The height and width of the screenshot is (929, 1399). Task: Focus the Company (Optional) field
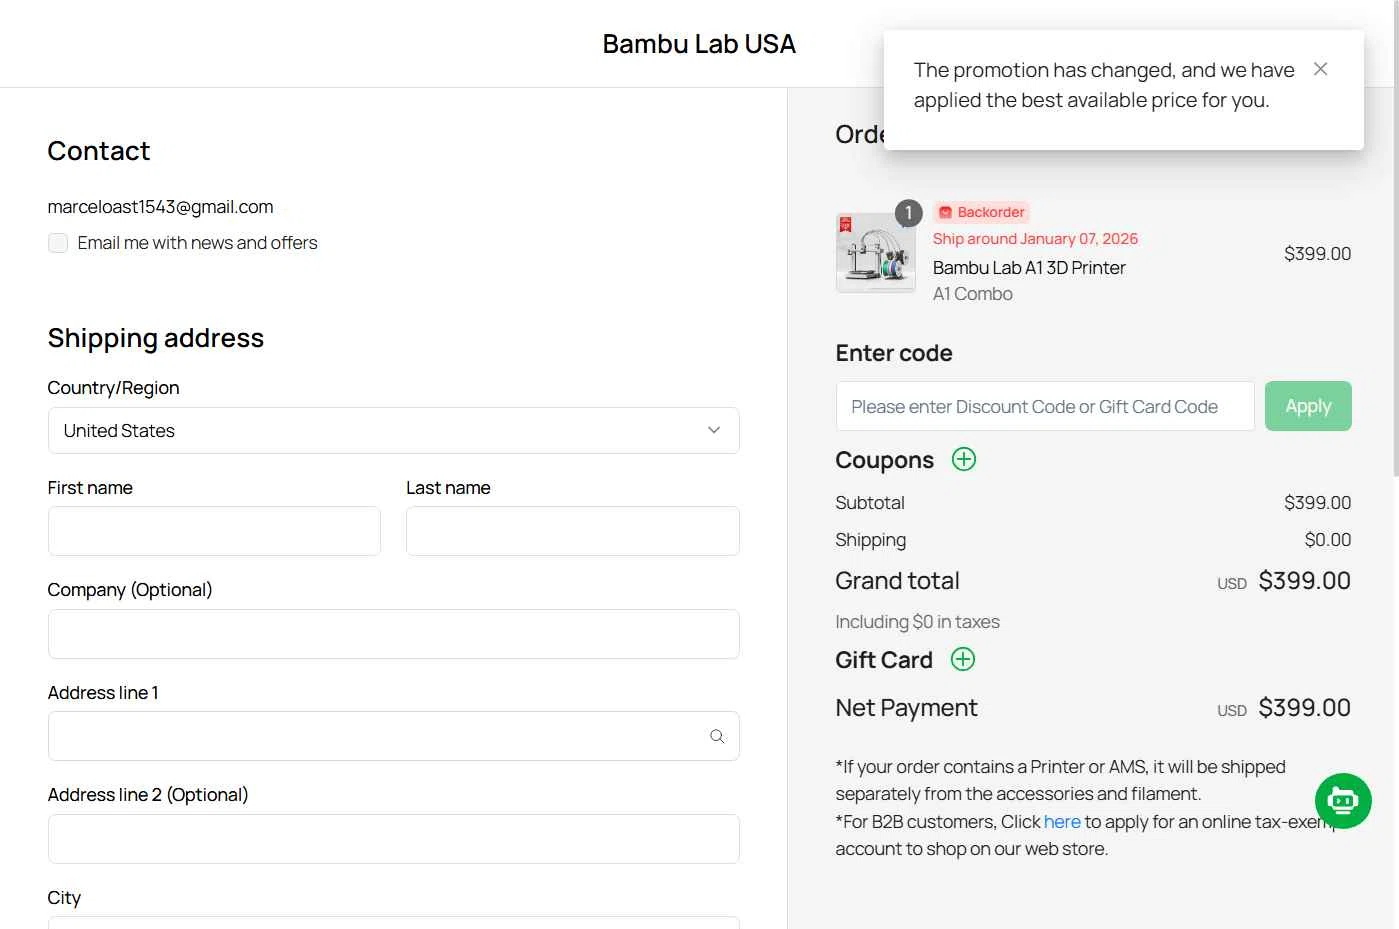pos(394,634)
